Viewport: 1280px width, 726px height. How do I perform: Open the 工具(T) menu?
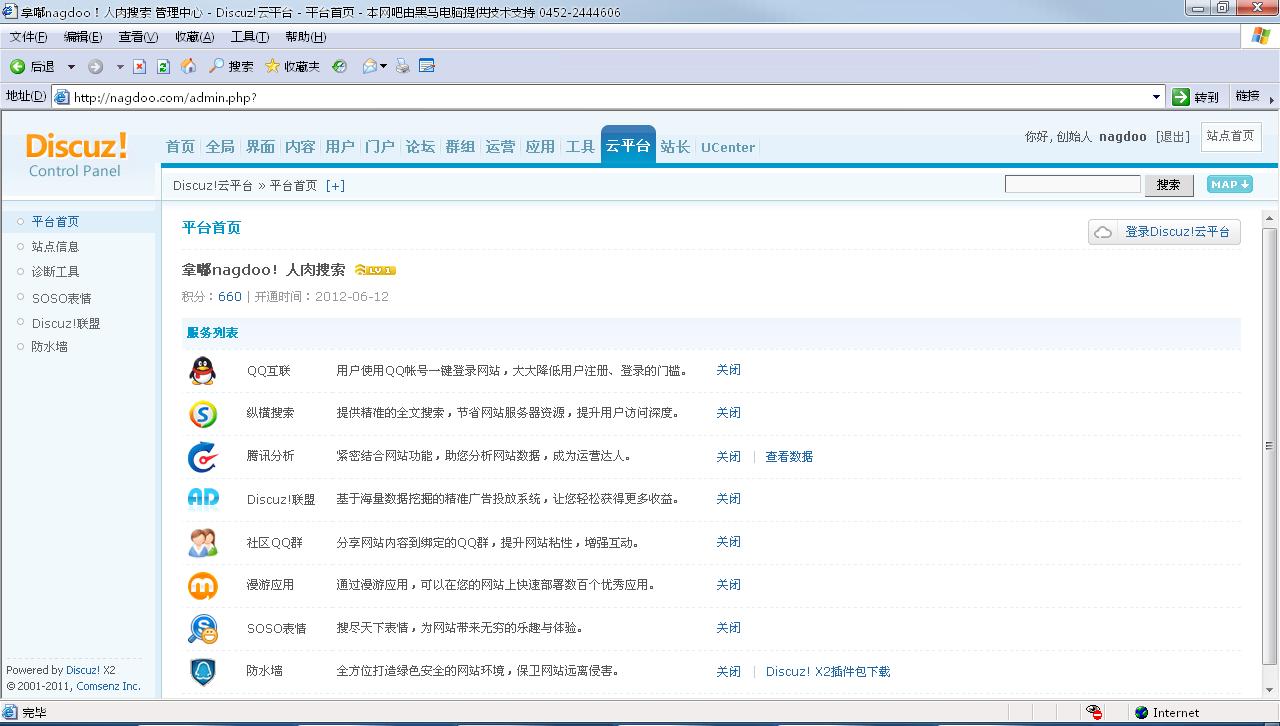coord(249,37)
